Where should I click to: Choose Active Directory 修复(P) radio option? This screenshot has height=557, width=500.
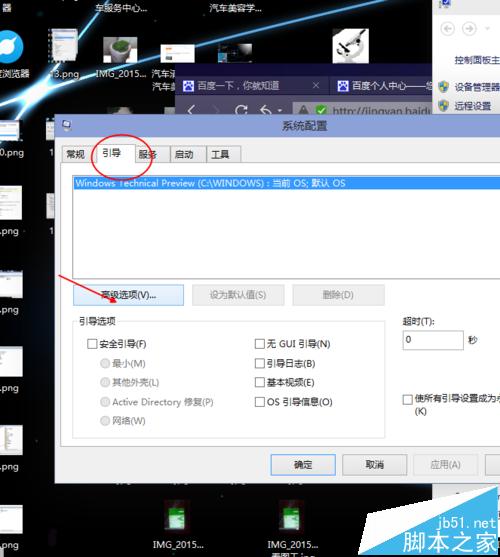click(105, 402)
